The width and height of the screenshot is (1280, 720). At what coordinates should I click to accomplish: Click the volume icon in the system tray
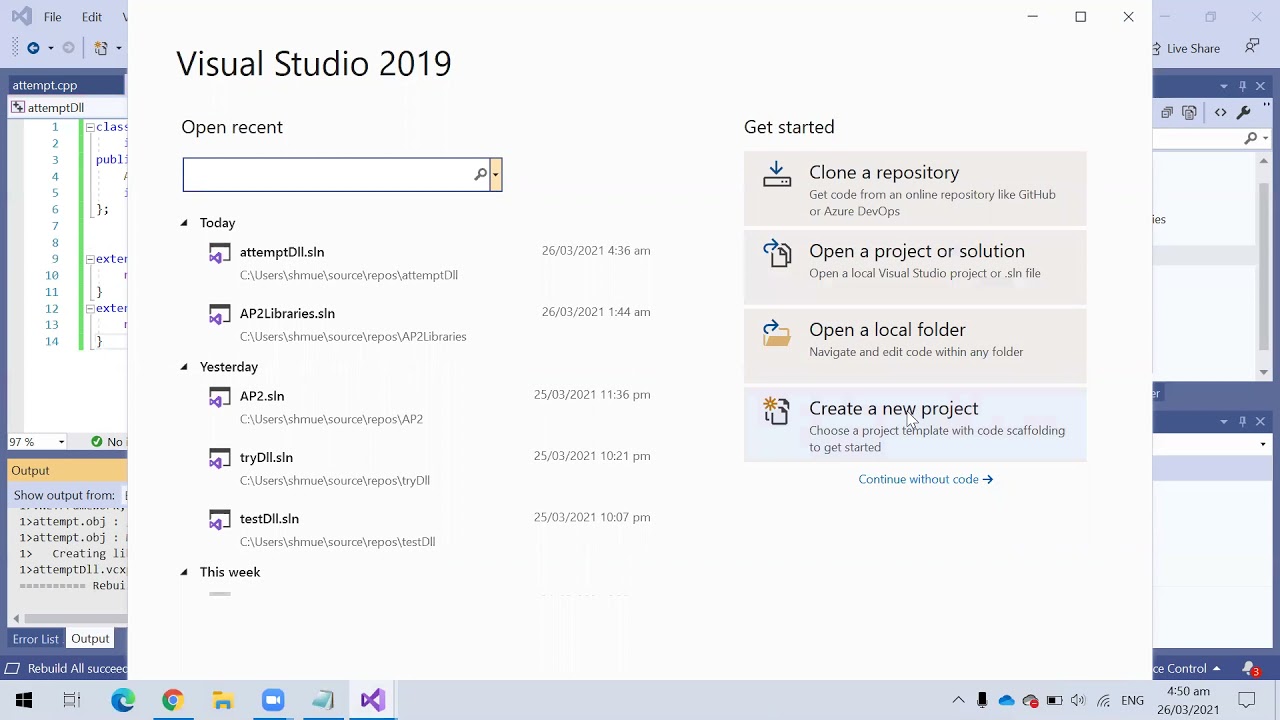tap(1078, 700)
